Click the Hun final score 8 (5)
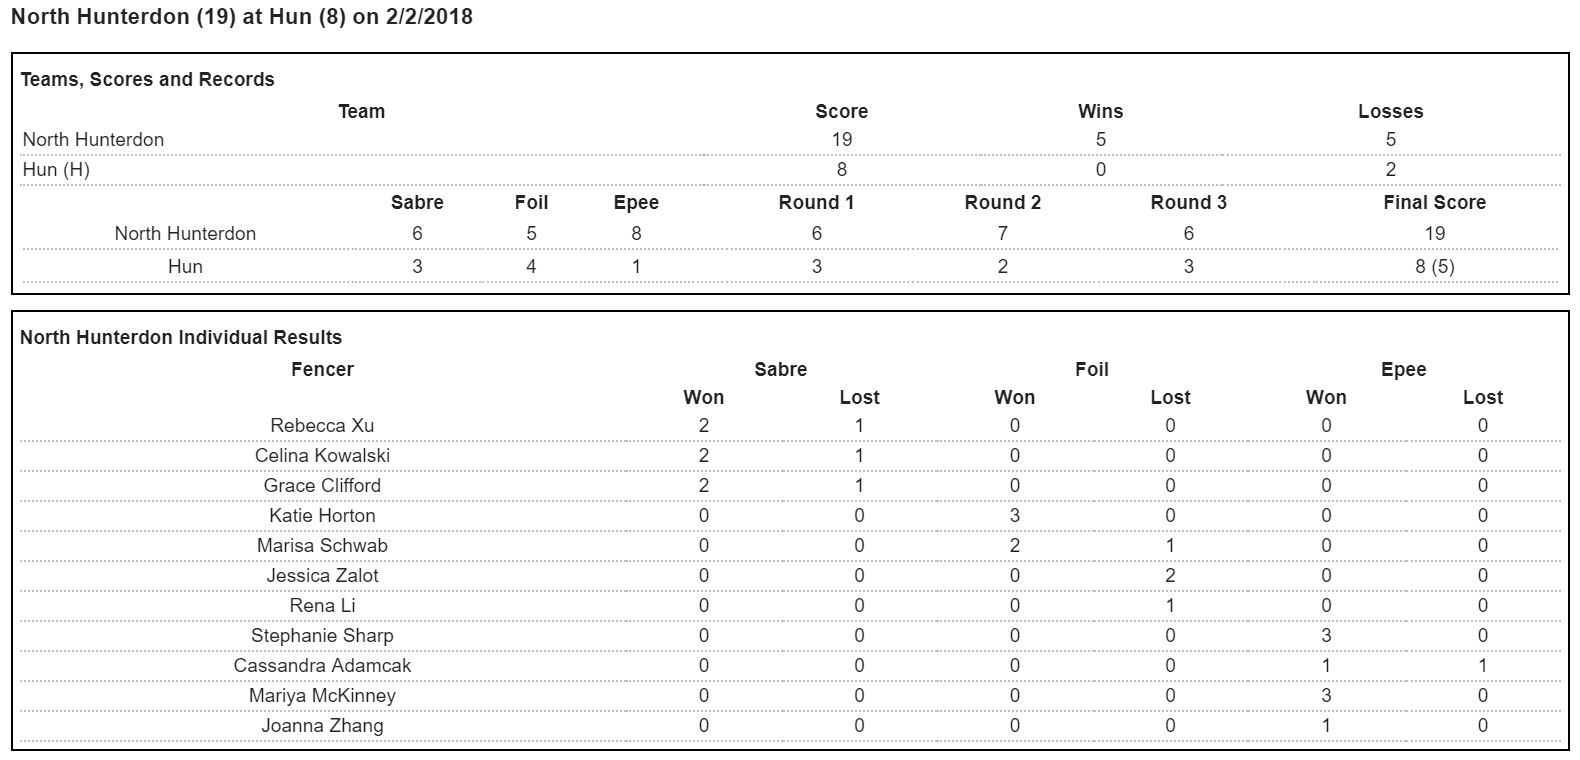 coord(1434,267)
